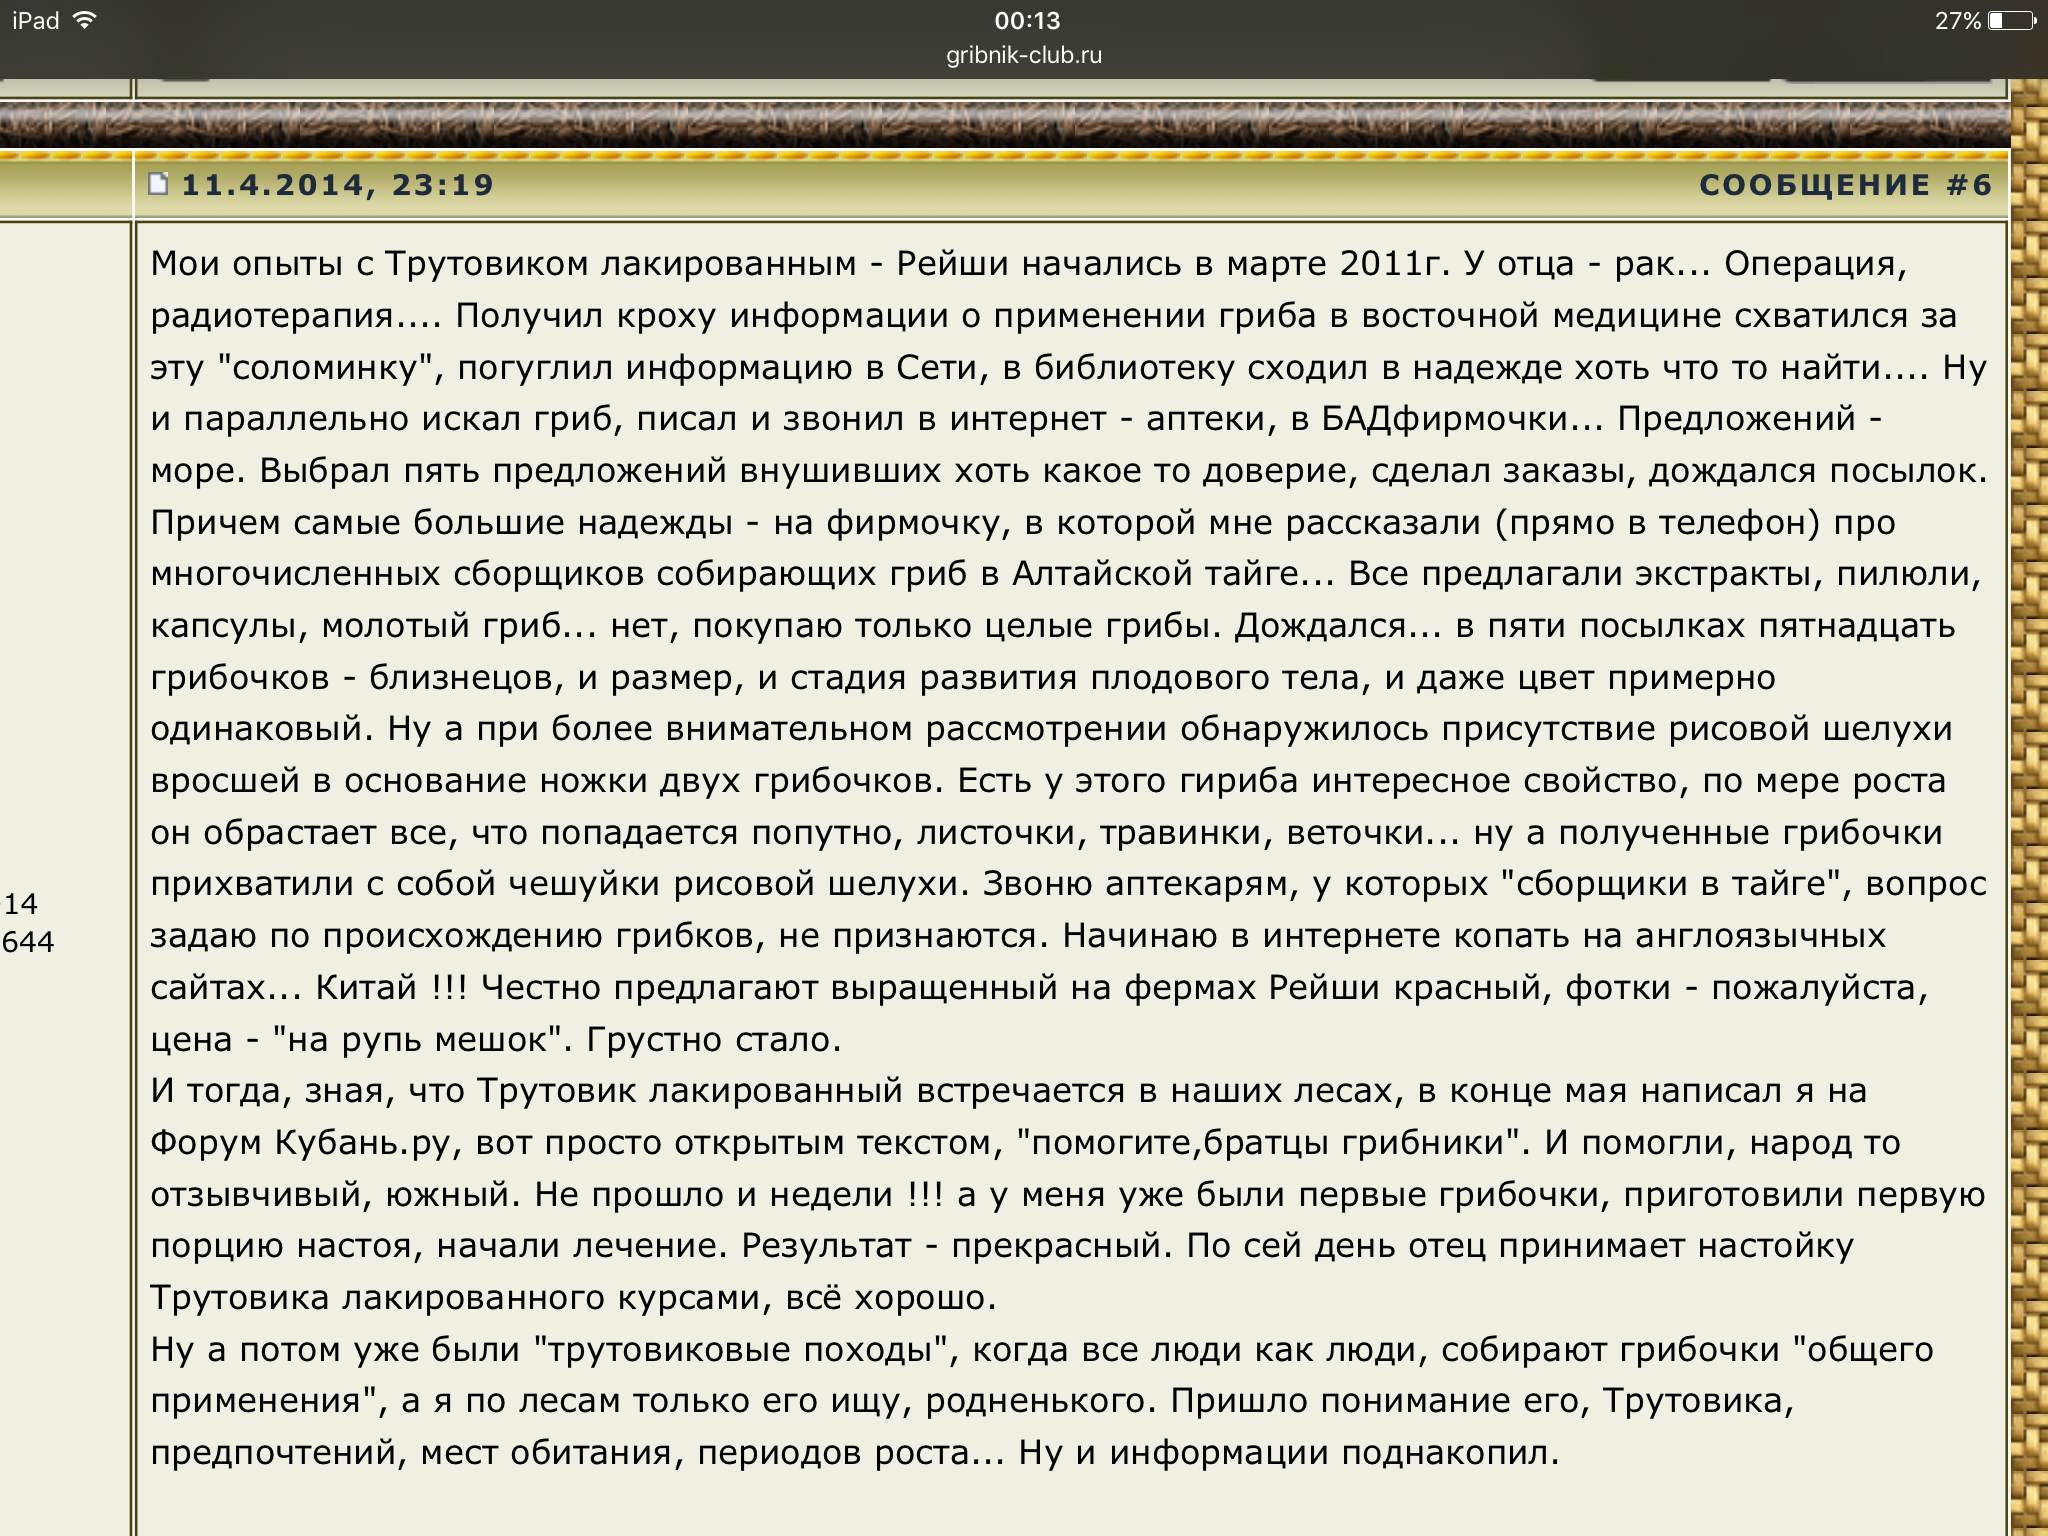Image resolution: width=2048 pixels, height=1536 pixels.
Task: Click the number 644 in the left column
Action: click(28, 942)
